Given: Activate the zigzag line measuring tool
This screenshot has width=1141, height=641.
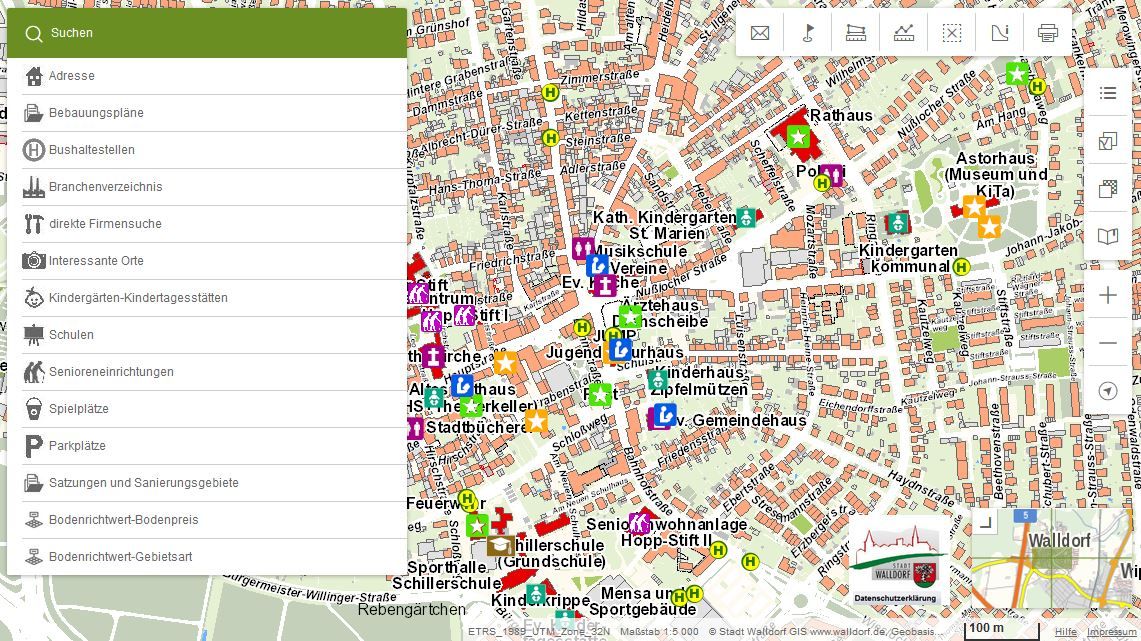Looking at the screenshot, I should 904,33.
